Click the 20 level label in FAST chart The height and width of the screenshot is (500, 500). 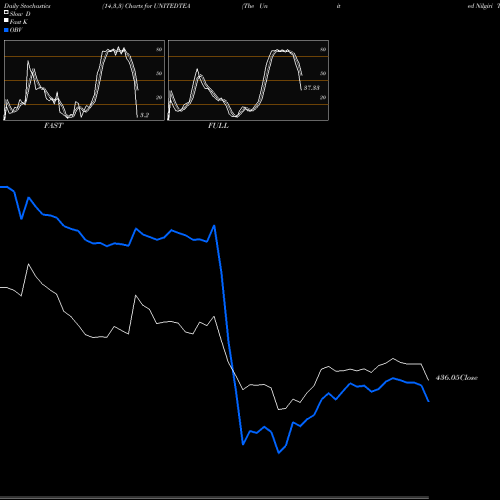[159, 97]
